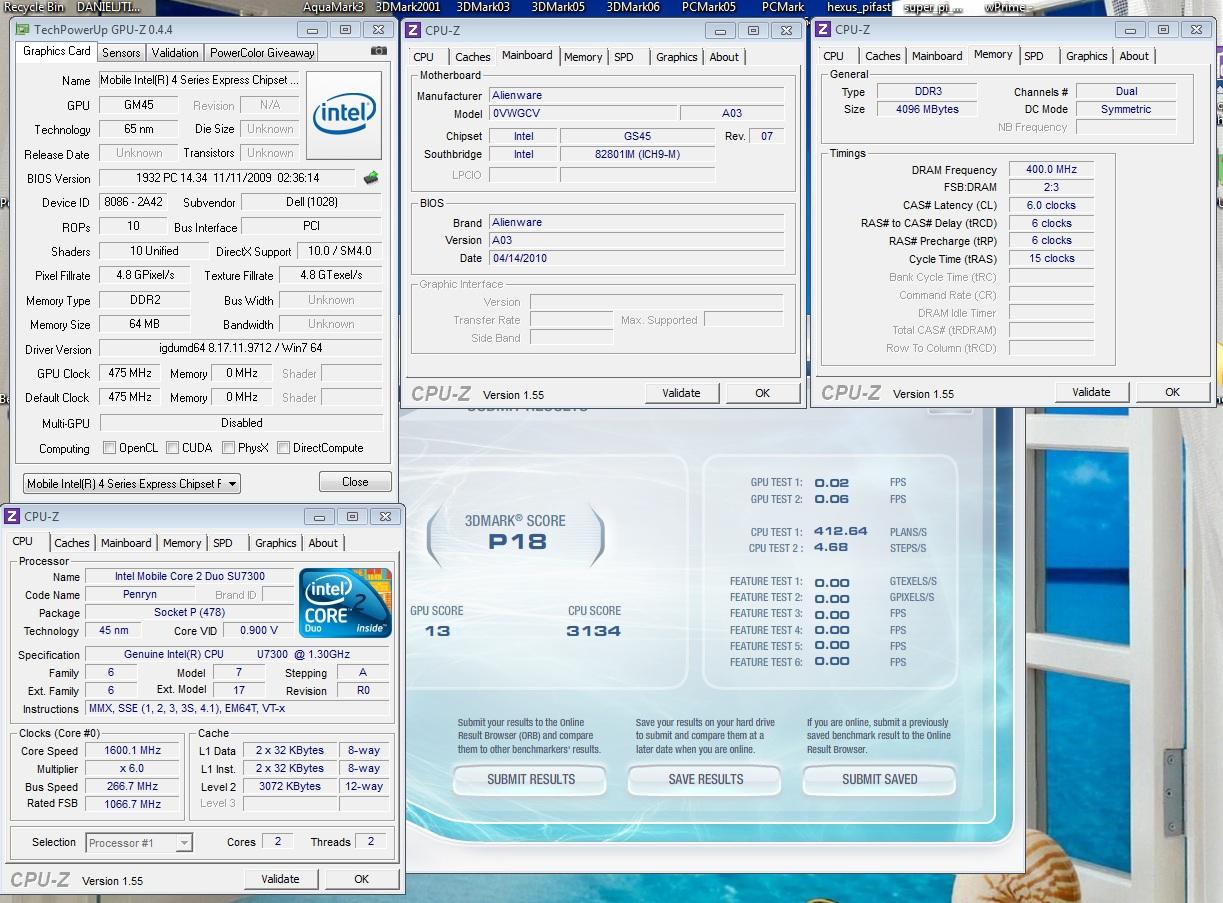1223x903 pixels.
Task: Click the CPU score value 3134
Action: pyautogui.click(x=593, y=631)
